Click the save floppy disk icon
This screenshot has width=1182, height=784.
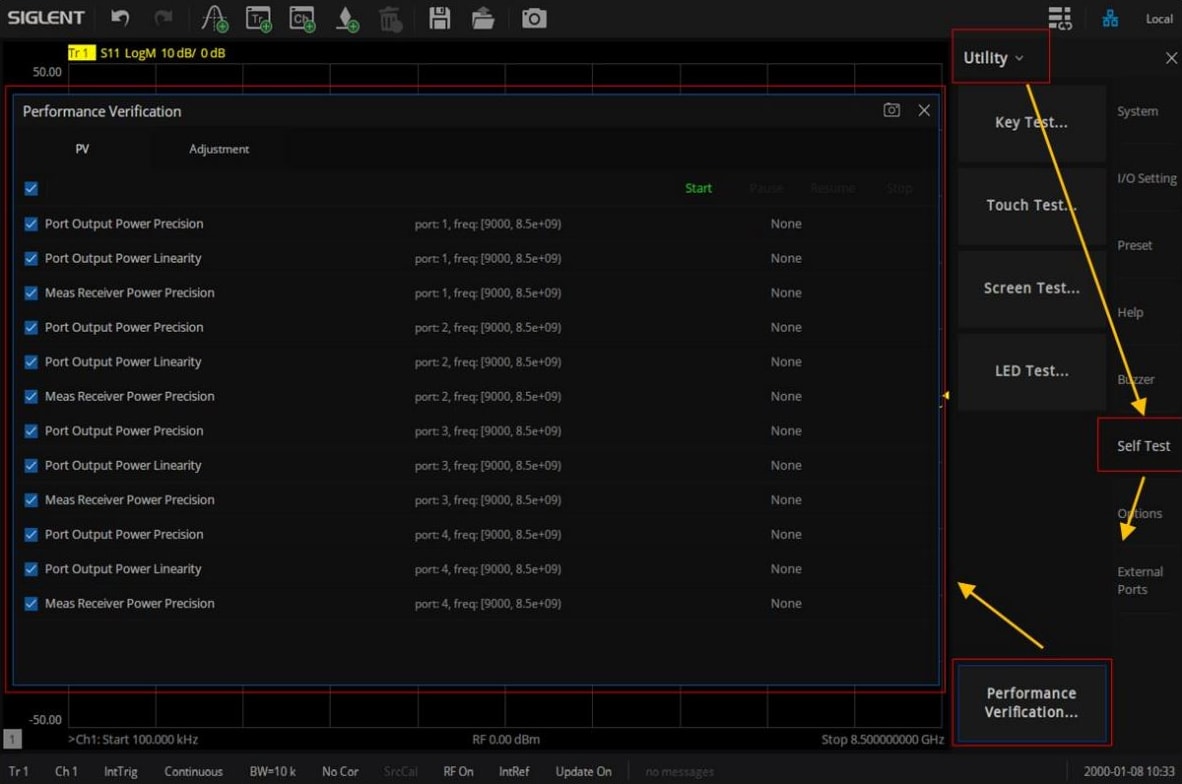439,18
